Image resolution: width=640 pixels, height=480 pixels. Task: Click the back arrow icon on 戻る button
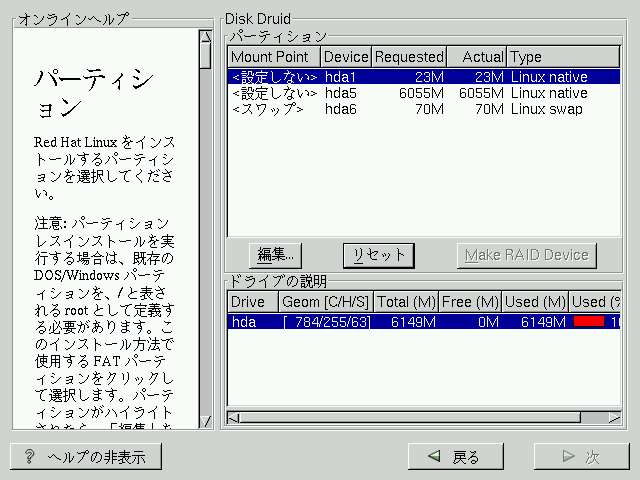pos(434,457)
